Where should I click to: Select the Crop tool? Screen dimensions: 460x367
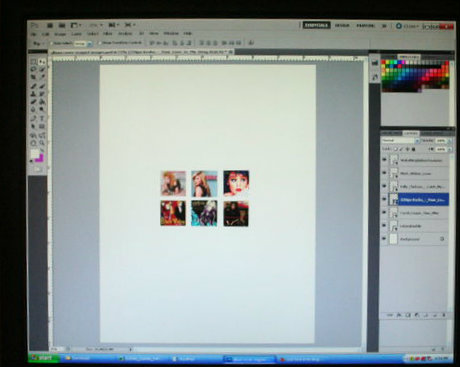(33, 77)
